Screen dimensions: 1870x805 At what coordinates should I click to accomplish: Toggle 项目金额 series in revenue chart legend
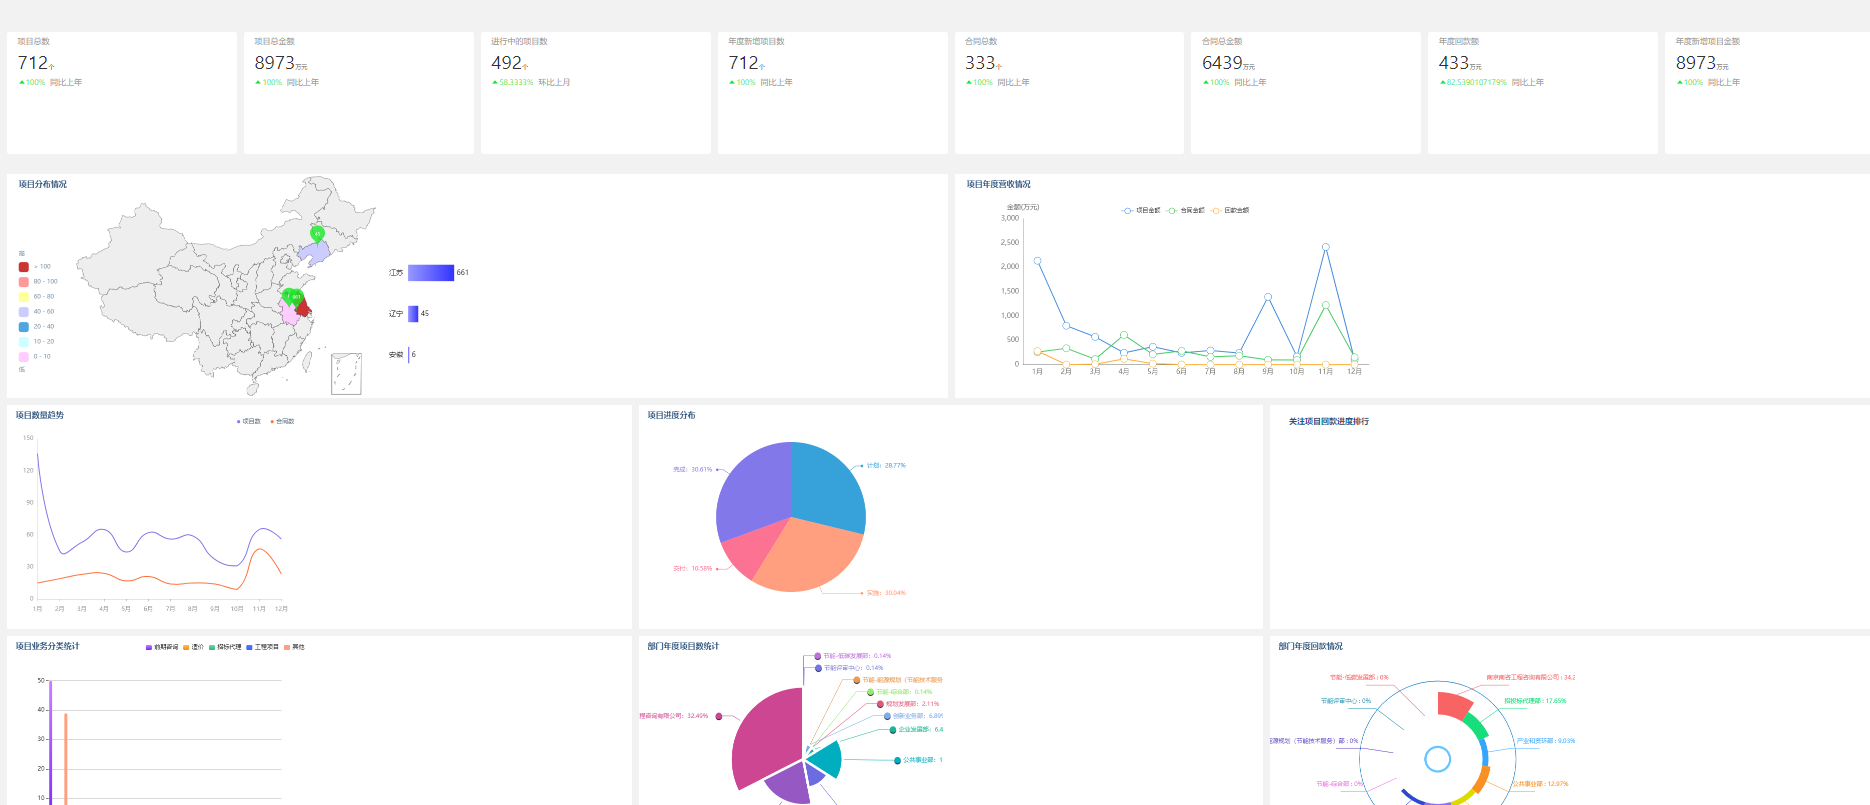(1141, 210)
